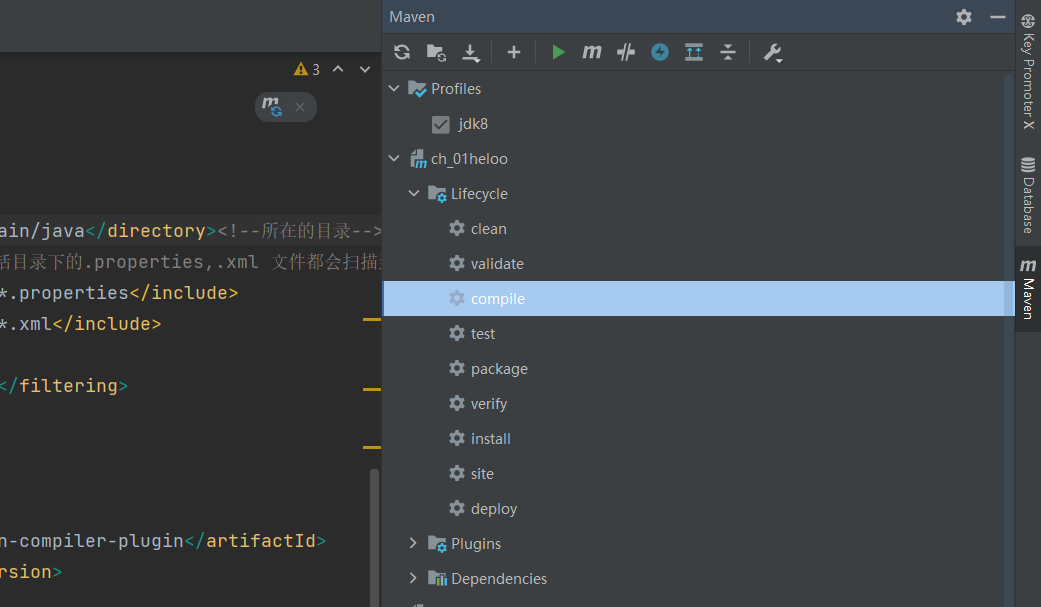The image size is (1041, 607).
Task: Execute Maven goal via m icon
Action: click(x=592, y=52)
